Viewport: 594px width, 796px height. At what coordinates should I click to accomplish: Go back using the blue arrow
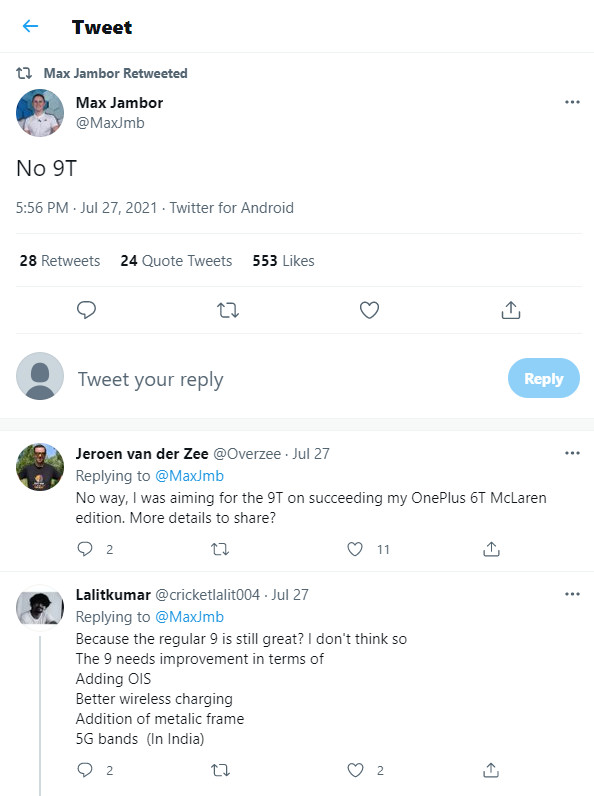pos(30,26)
